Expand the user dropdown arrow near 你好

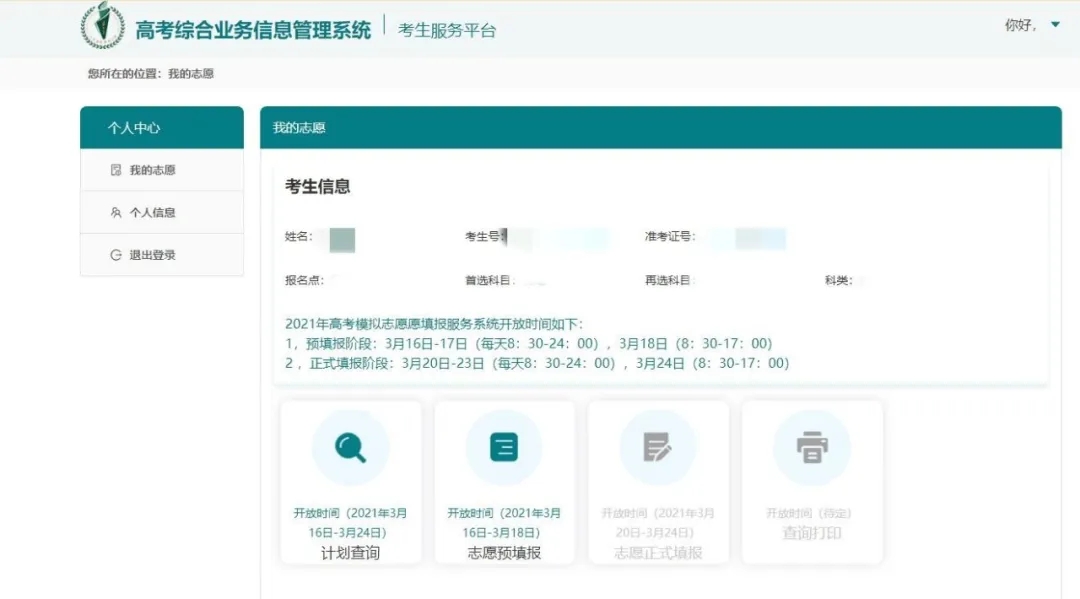point(1055,25)
